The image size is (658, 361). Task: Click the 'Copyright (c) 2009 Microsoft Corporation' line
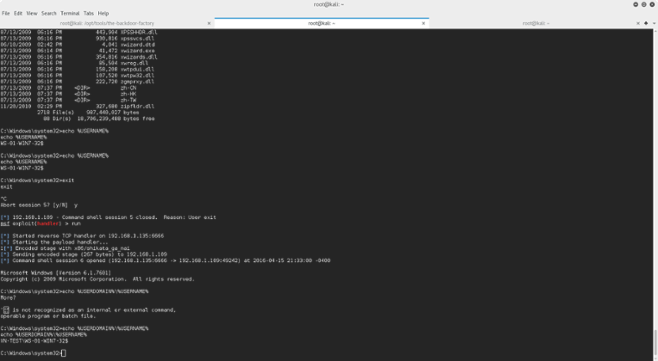(97, 279)
